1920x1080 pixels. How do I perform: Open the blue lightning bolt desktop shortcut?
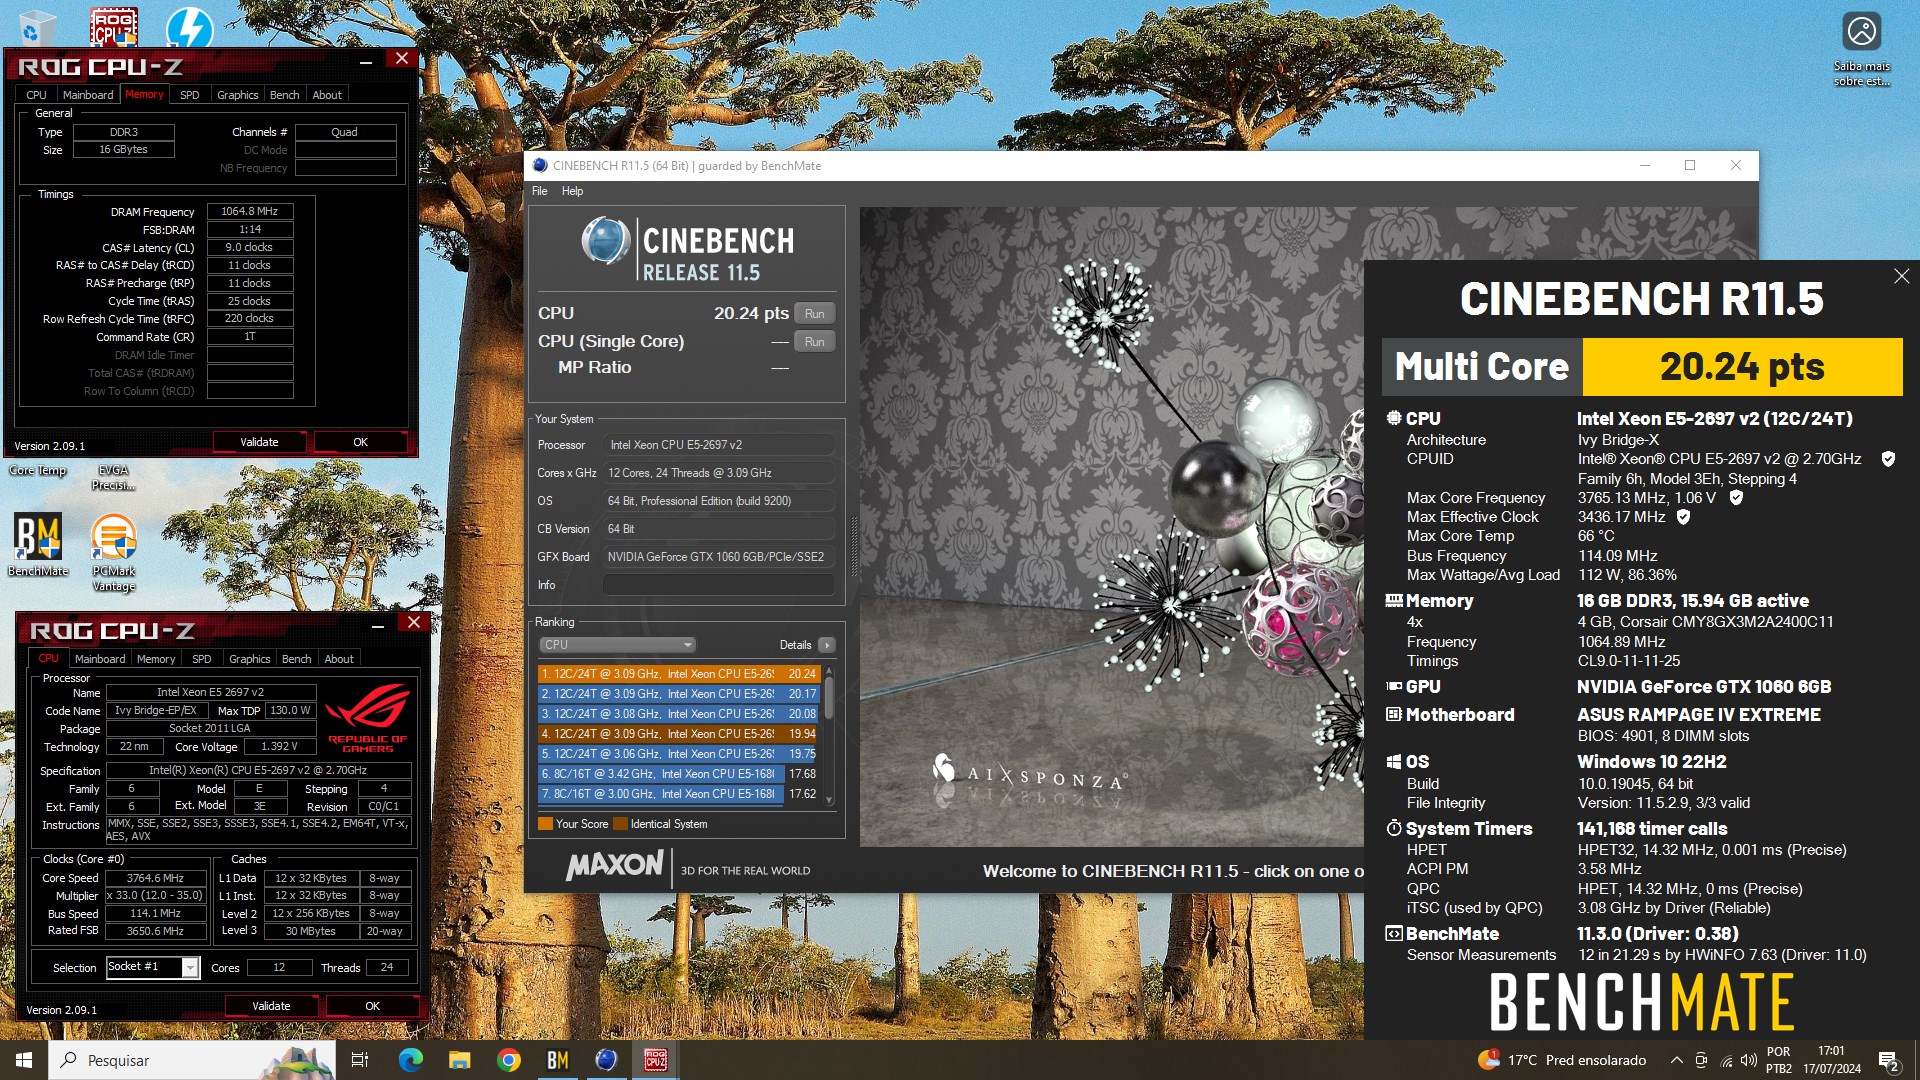click(x=189, y=27)
